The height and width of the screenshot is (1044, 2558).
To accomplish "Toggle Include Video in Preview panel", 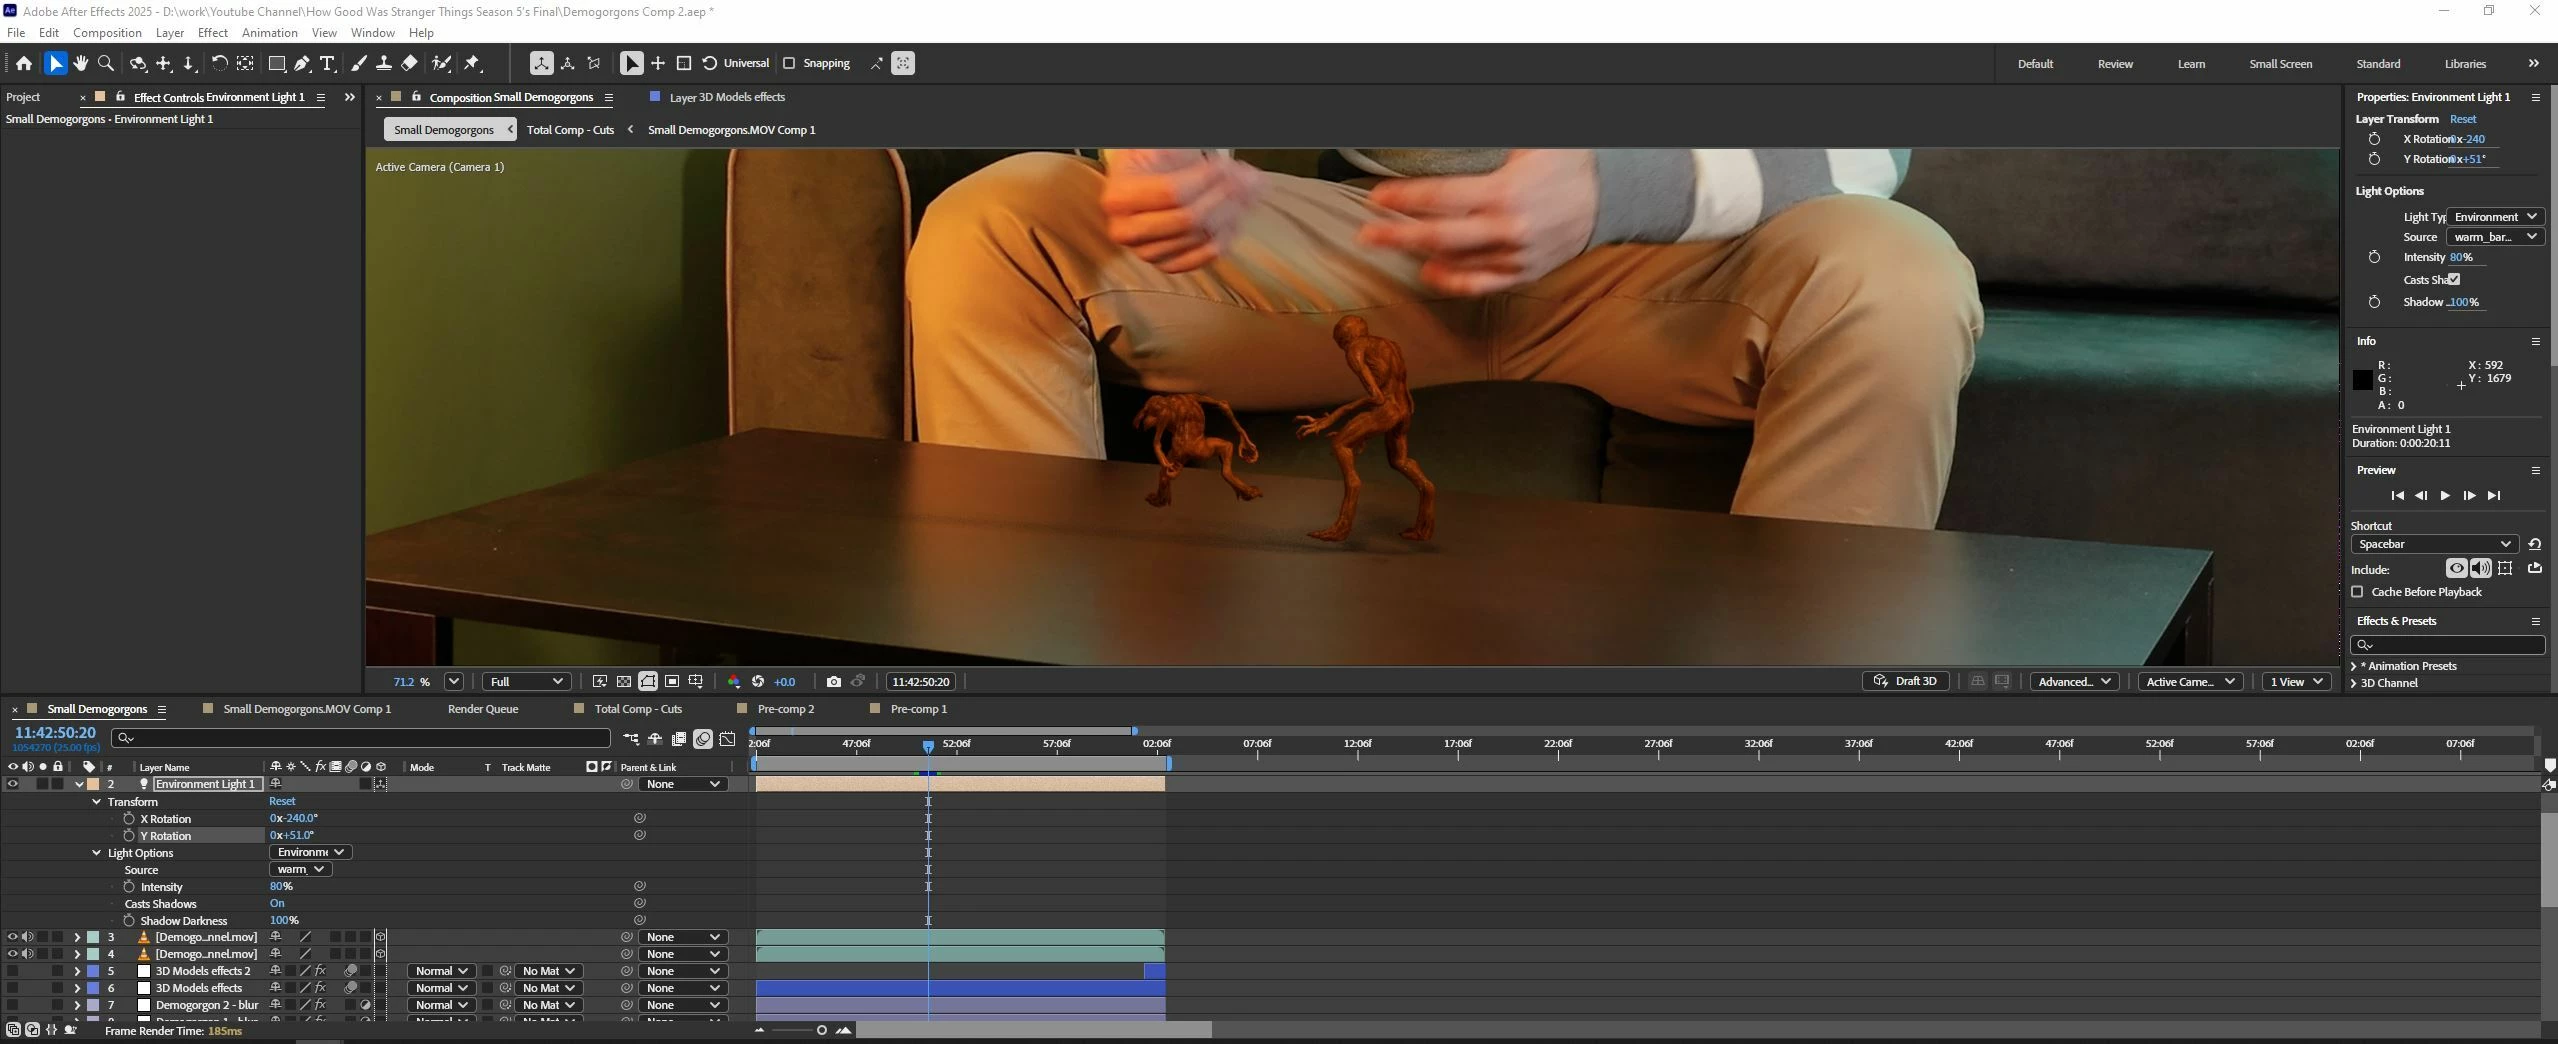I will (2457, 568).
